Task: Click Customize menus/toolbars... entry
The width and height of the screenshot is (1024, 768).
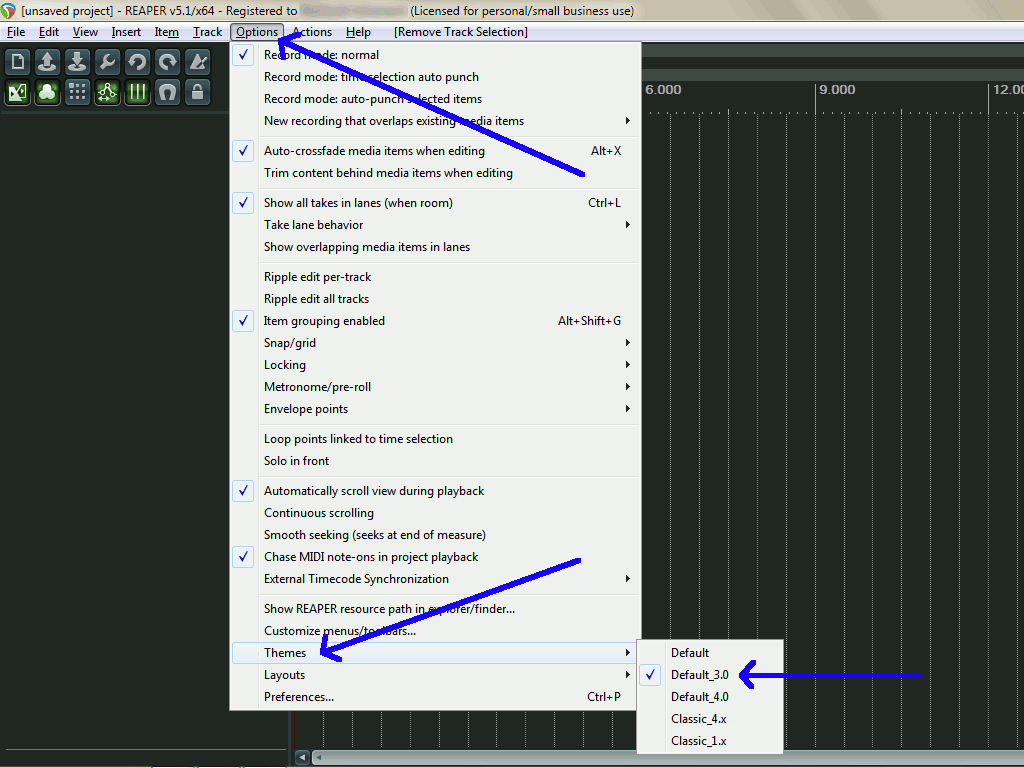Action: point(435,631)
